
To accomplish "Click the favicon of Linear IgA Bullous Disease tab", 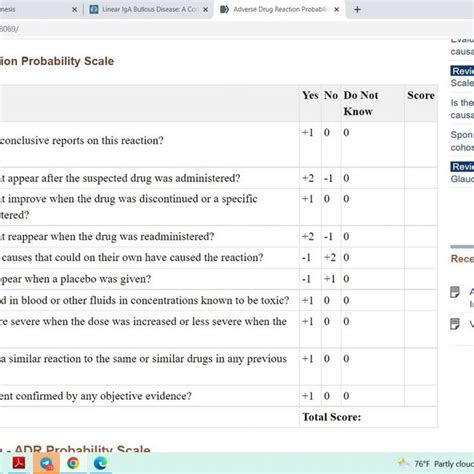I will 94,9.
